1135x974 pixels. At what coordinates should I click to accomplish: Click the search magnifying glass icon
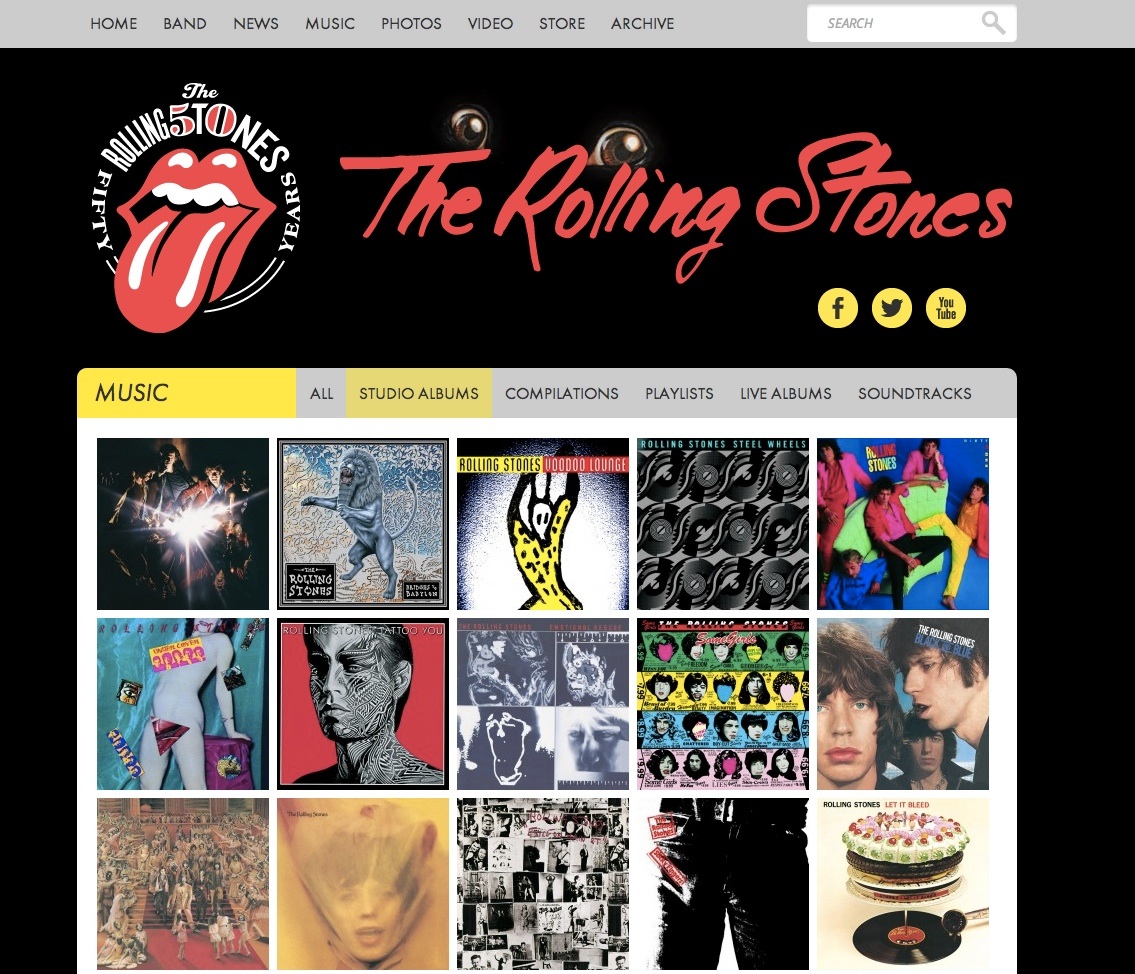tap(993, 23)
